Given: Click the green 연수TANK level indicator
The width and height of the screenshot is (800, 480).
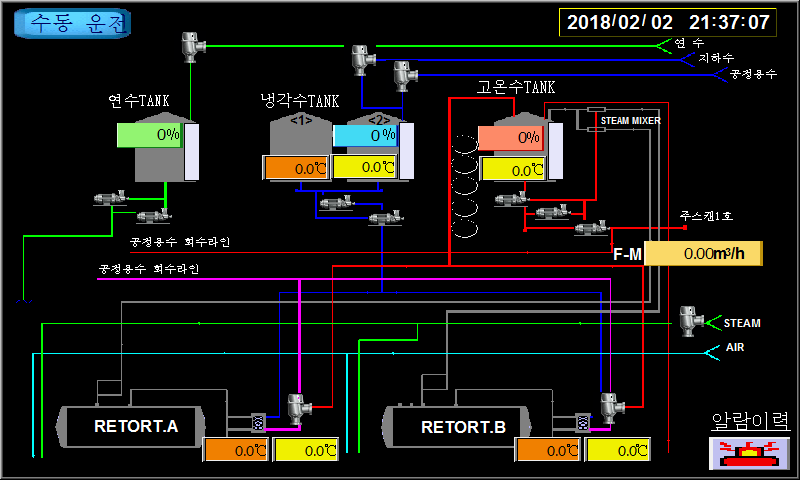Looking at the screenshot, I should 149,135.
